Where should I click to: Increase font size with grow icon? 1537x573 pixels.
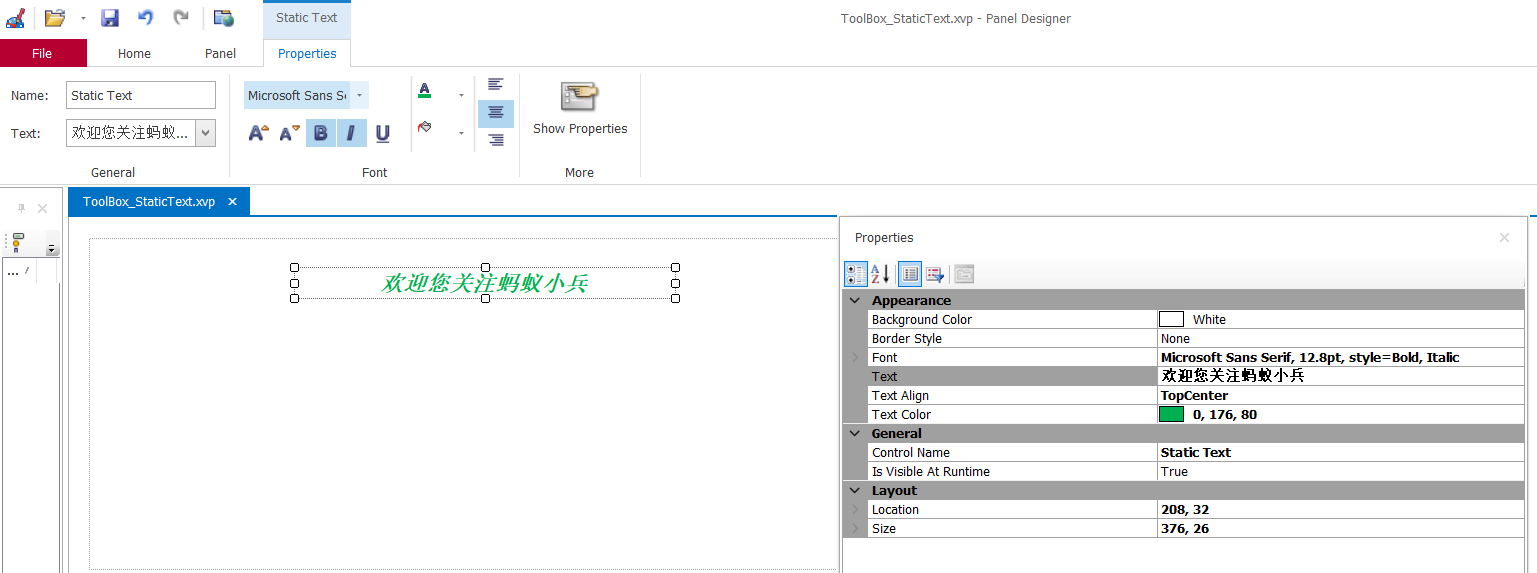(259, 133)
